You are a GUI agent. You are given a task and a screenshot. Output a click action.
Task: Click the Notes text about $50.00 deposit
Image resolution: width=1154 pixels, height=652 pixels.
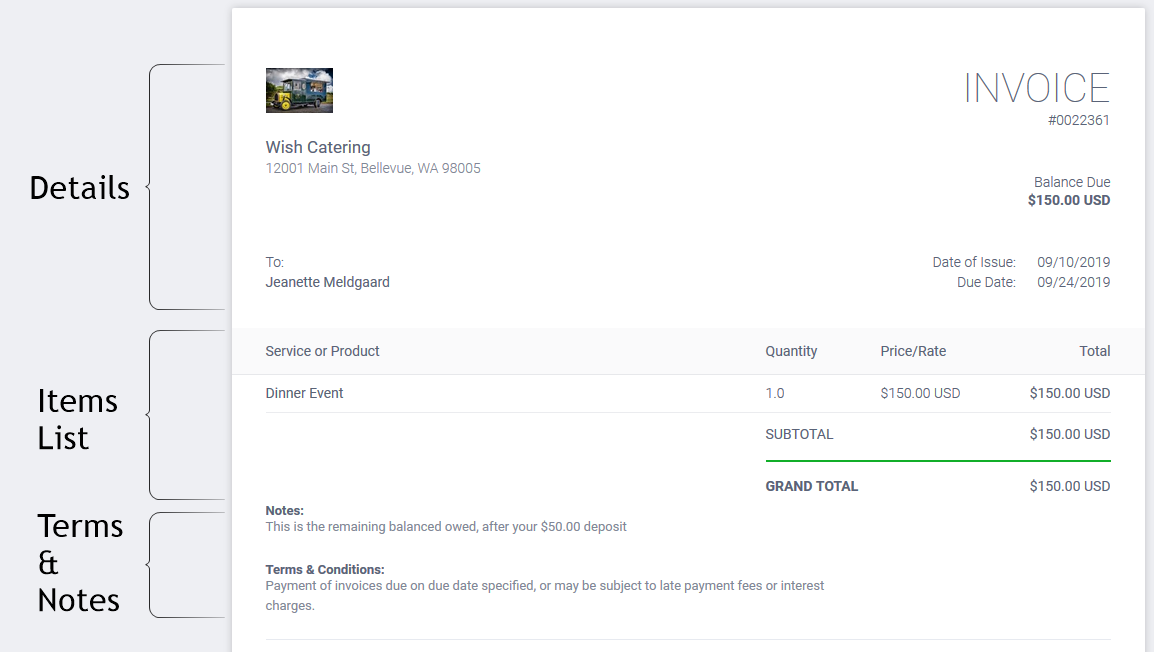[446, 527]
